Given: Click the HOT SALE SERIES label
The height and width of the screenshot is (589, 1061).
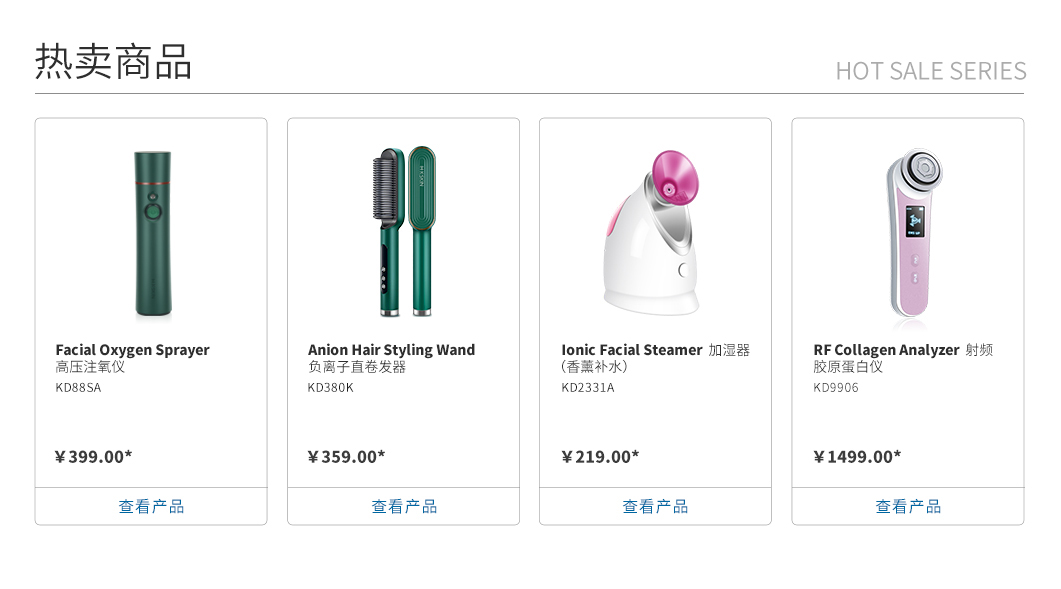Looking at the screenshot, I should pyautogui.click(x=930, y=71).
